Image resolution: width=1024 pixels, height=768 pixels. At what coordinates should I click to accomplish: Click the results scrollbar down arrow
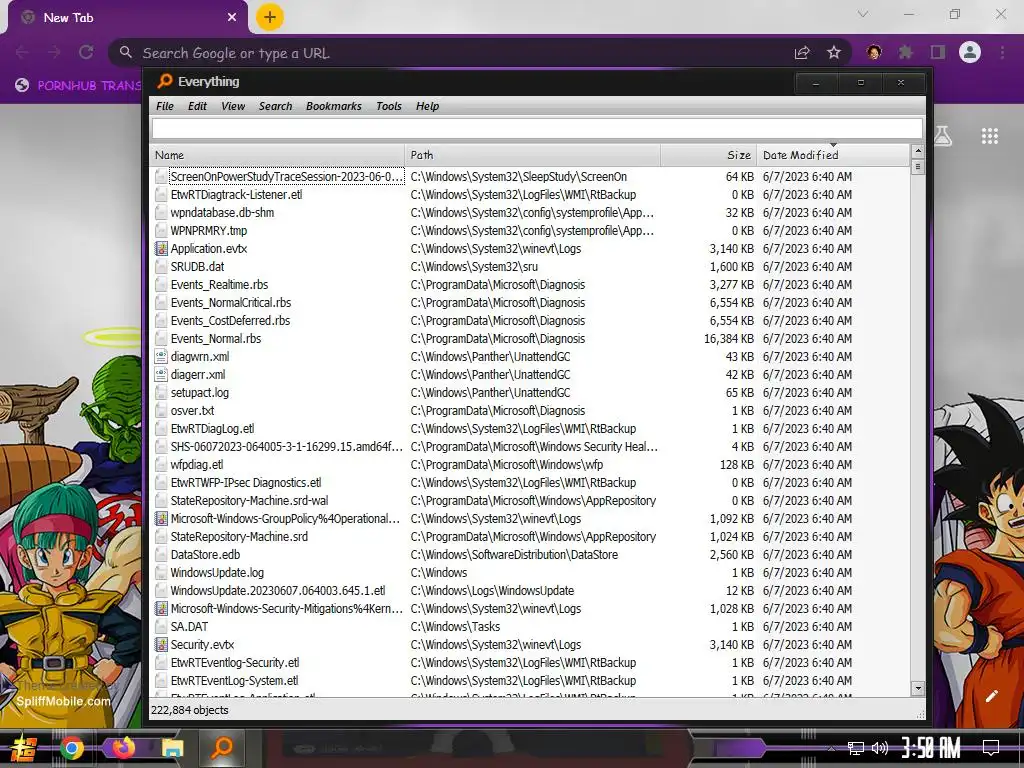pyautogui.click(x=918, y=688)
